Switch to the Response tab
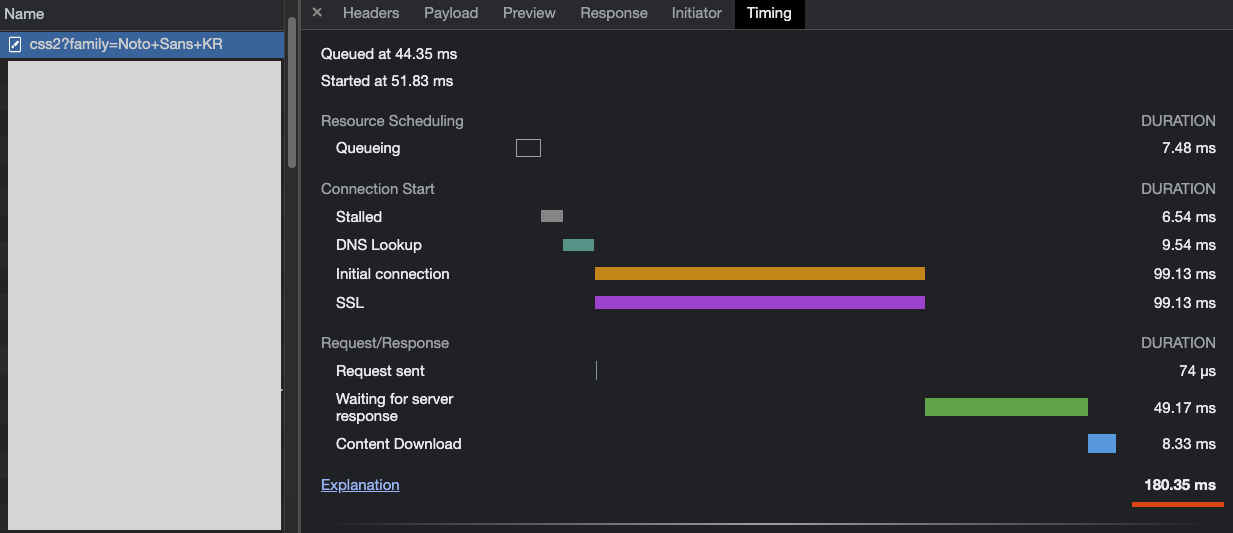The width and height of the screenshot is (1233, 533). tap(614, 13)
